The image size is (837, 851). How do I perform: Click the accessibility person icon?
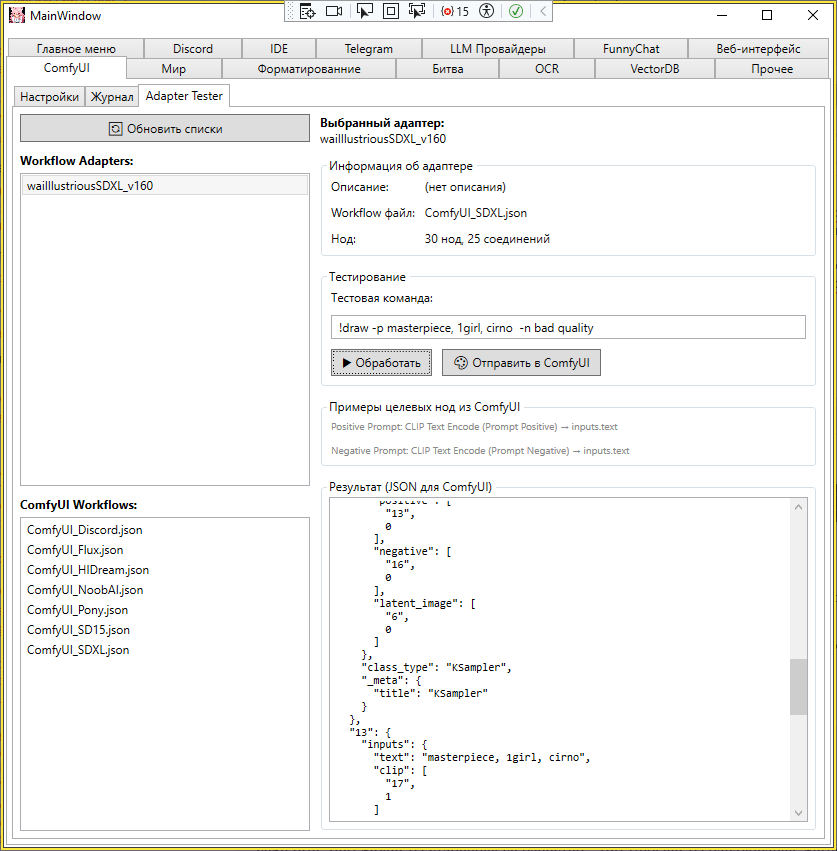click(x=486, y=11)
